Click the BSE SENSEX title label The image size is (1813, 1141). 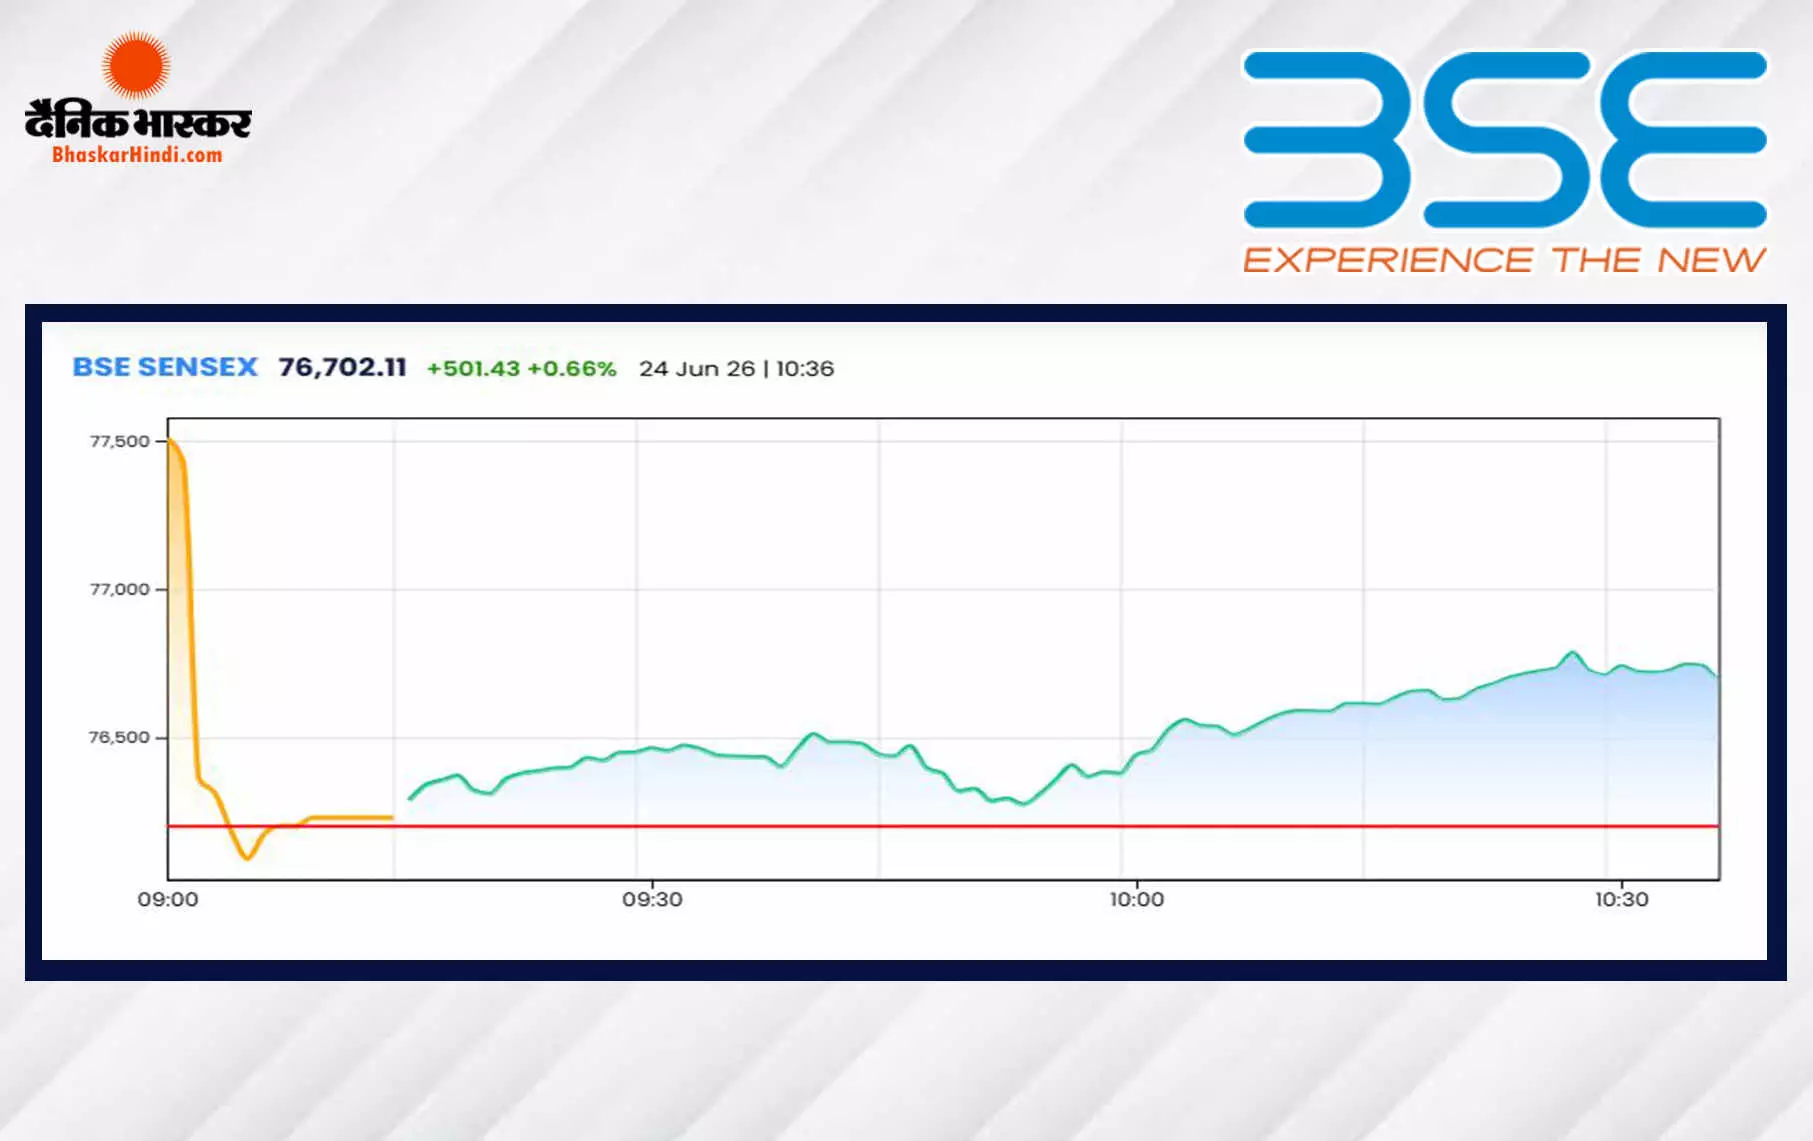click(165, 367)
